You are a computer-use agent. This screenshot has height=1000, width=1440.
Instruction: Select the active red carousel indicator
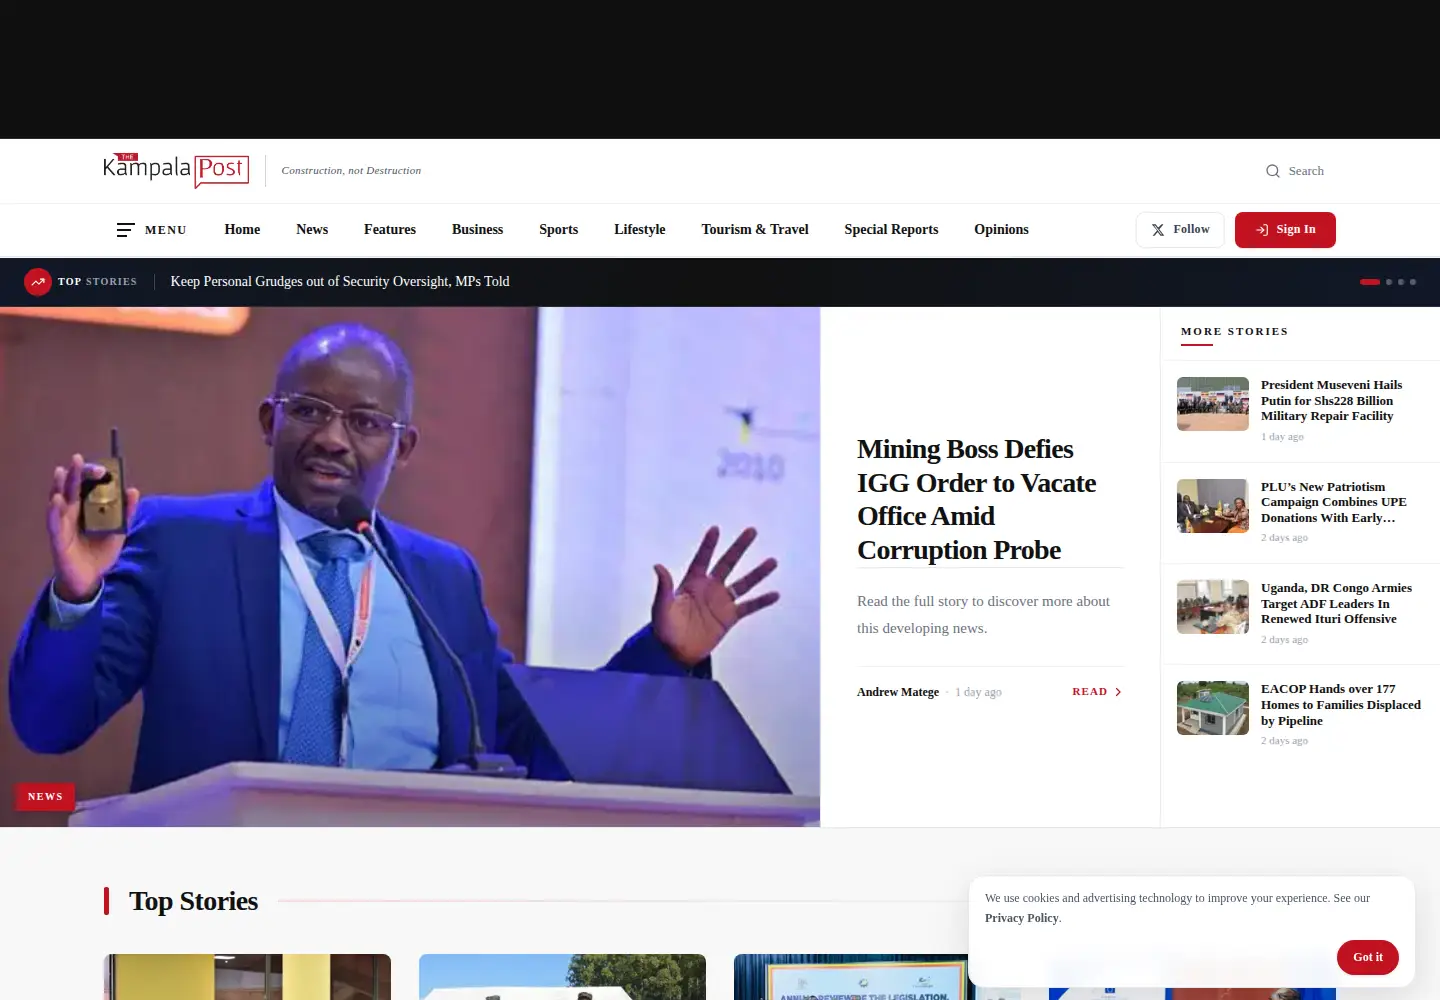pyautogui.click(x=1370, y=282)
